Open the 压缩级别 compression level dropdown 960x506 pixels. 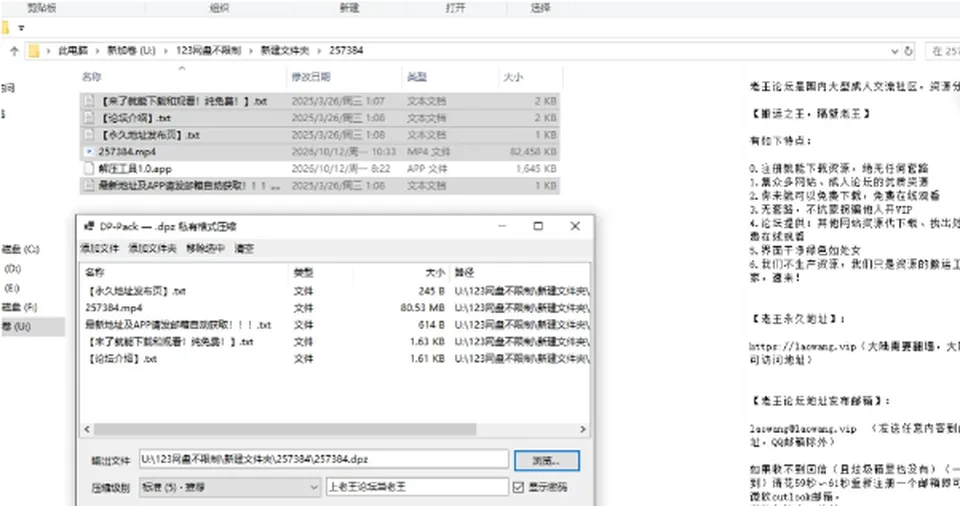[230, 487]
